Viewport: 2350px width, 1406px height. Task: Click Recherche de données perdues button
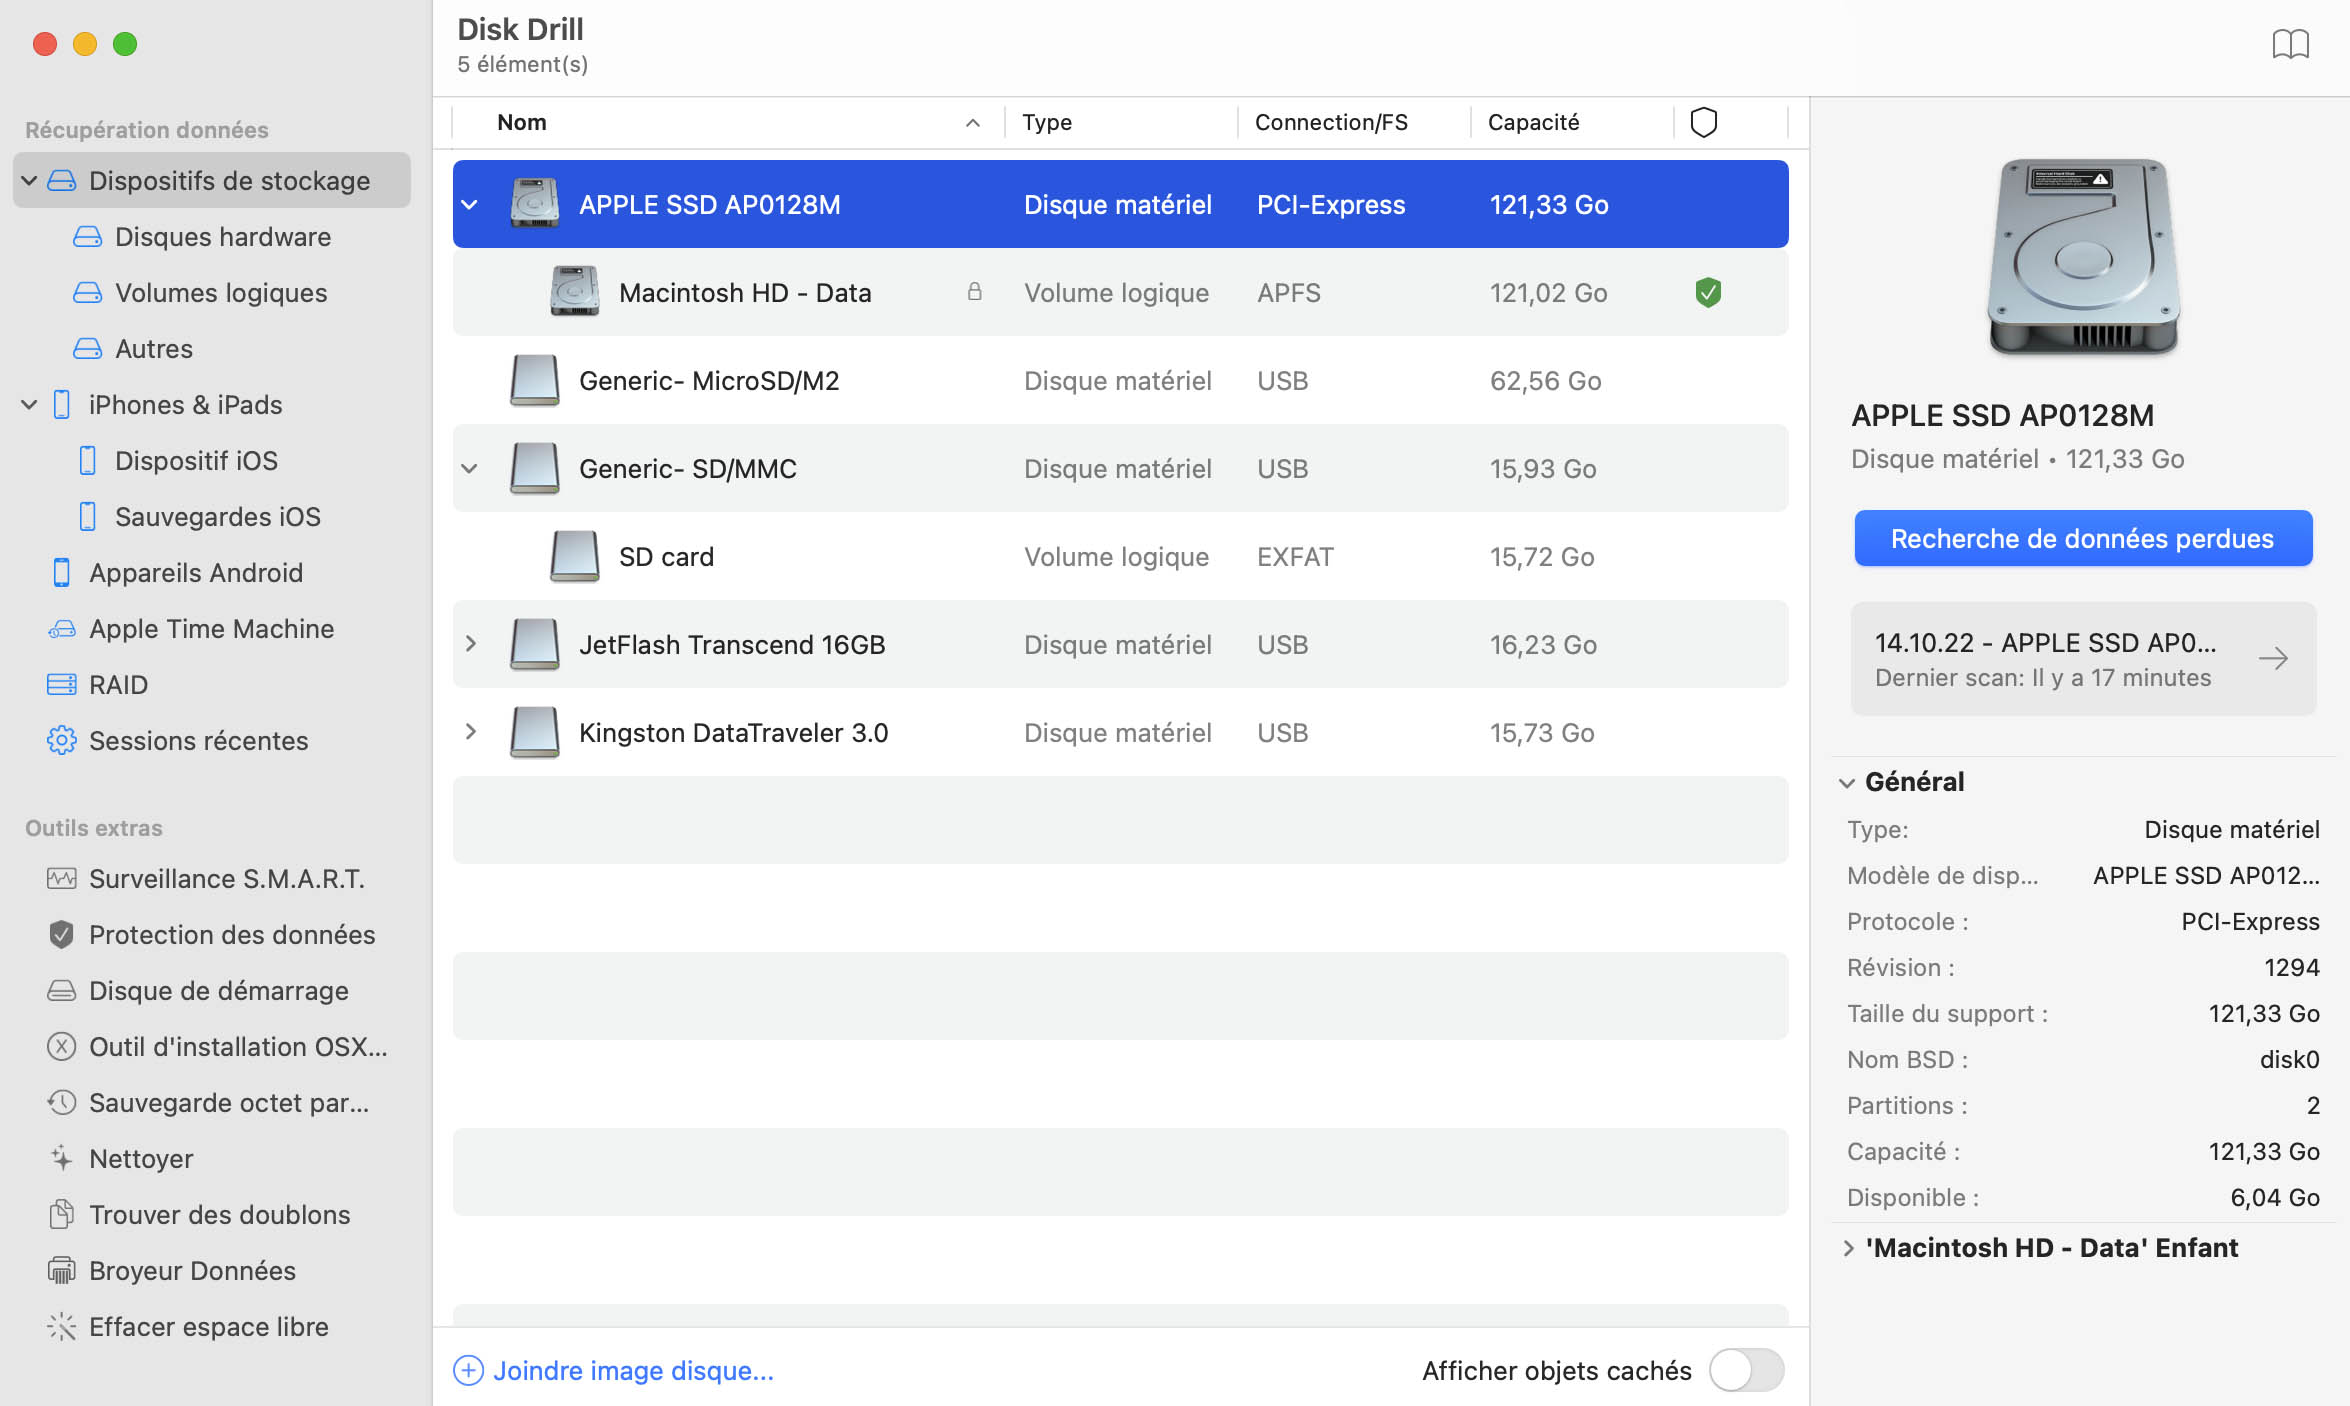tap(2082, 537)
